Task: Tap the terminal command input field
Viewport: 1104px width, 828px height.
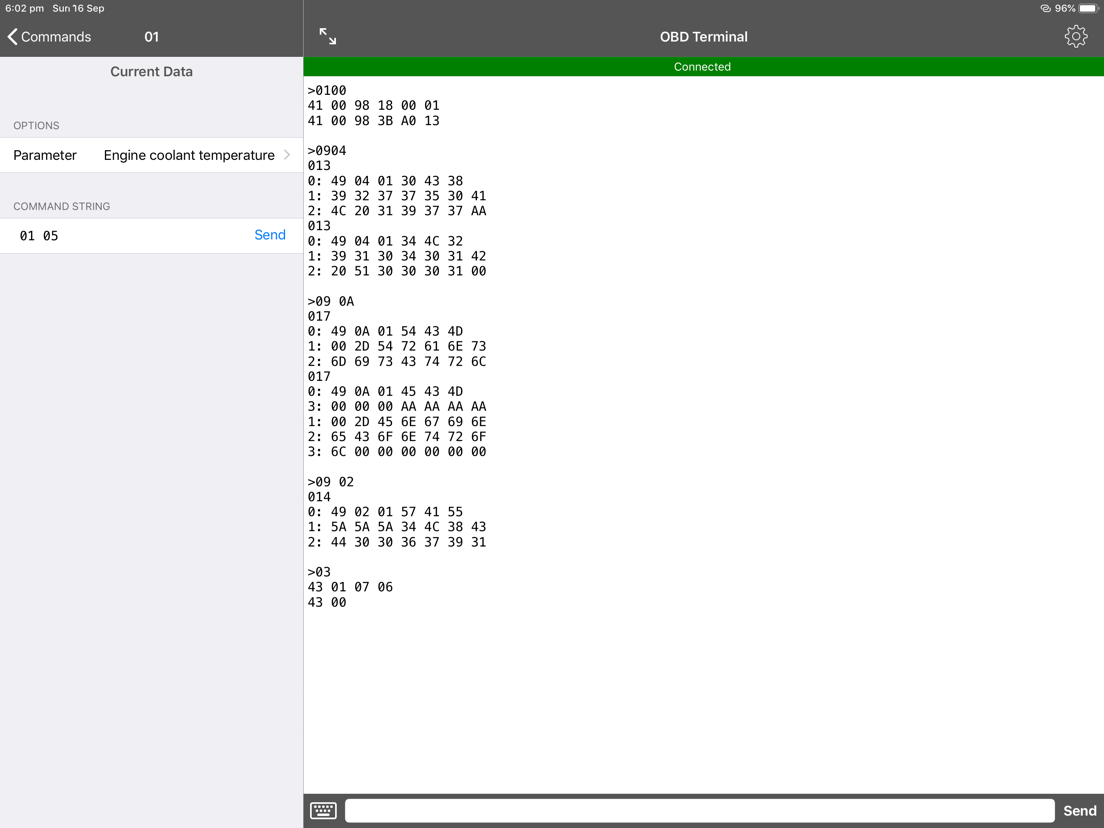Action: [699, 810]
